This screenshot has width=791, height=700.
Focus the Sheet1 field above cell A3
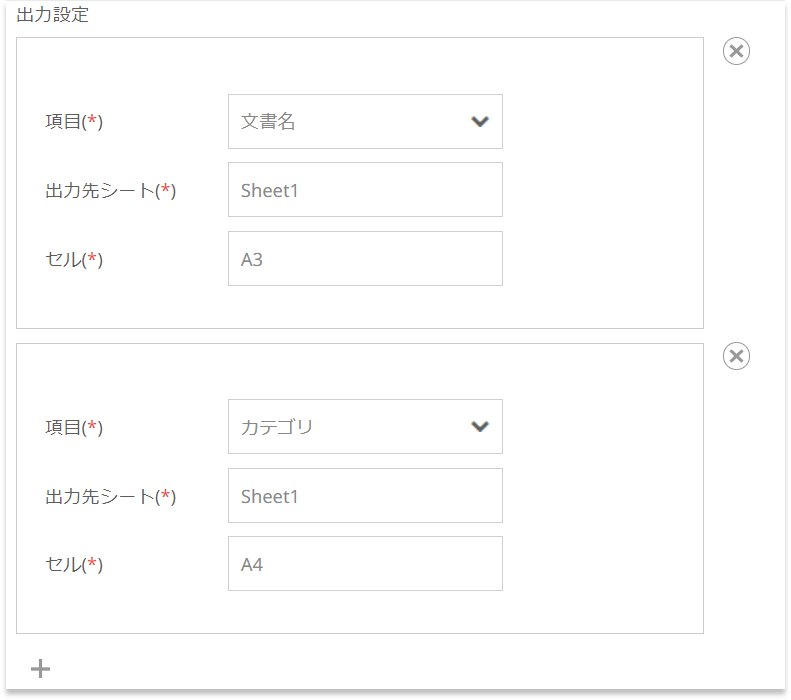pos(365,190)
